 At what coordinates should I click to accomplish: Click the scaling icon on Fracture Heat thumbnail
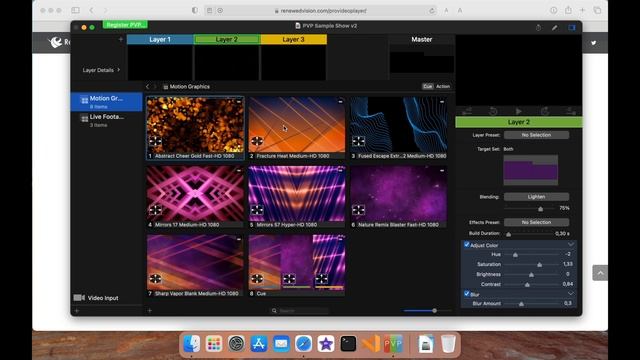coord(257,141)
